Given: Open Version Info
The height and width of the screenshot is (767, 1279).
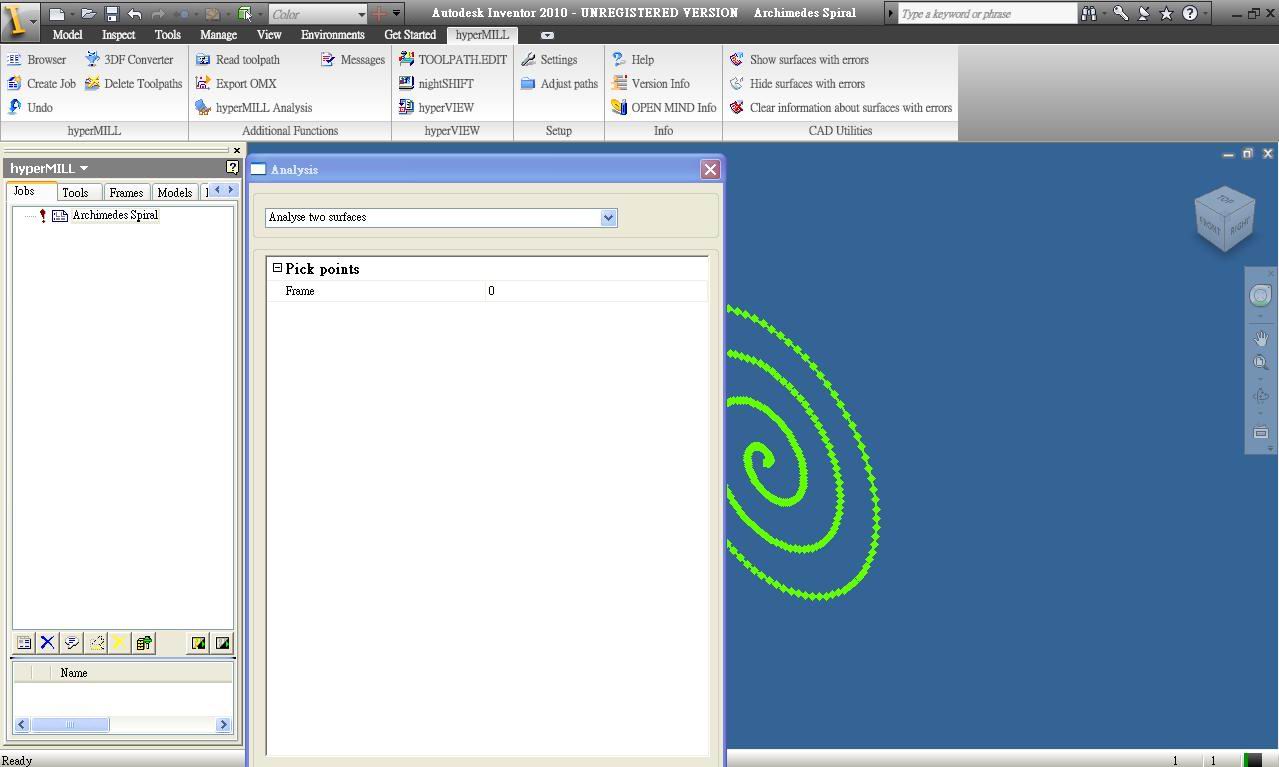Looking at the screenshot, I should coord(651,84).
